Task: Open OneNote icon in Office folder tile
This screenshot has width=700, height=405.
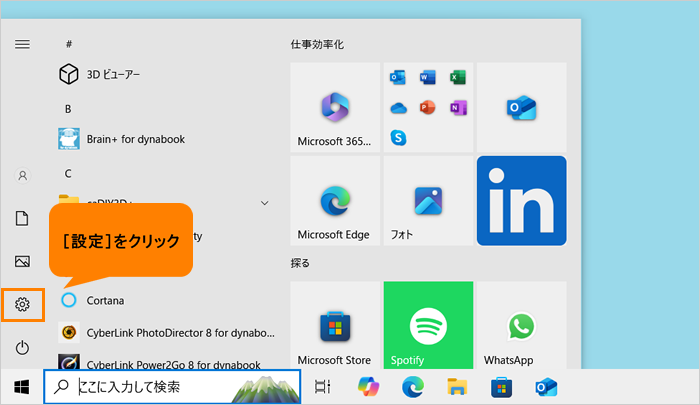Action: coord(458,108)
